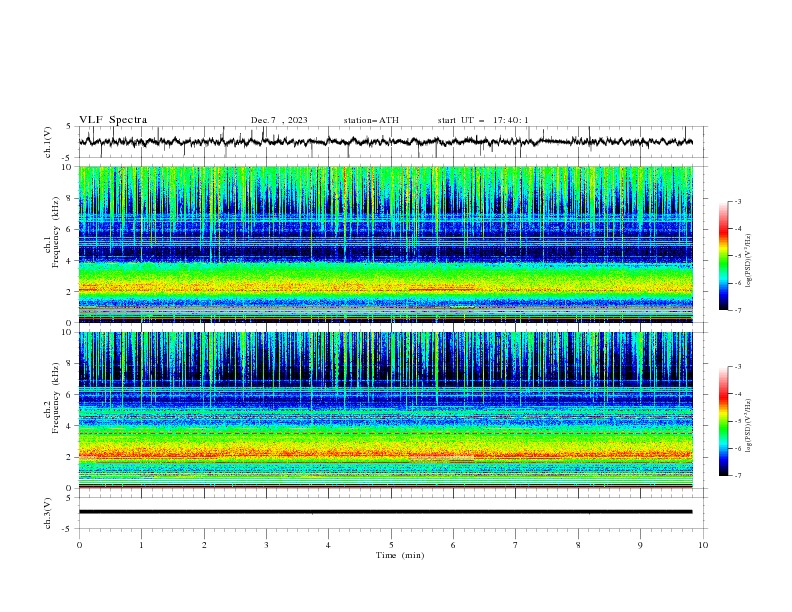Click the flat ch.3 voltage trace
Screen dimensions: 792x612
385,512
